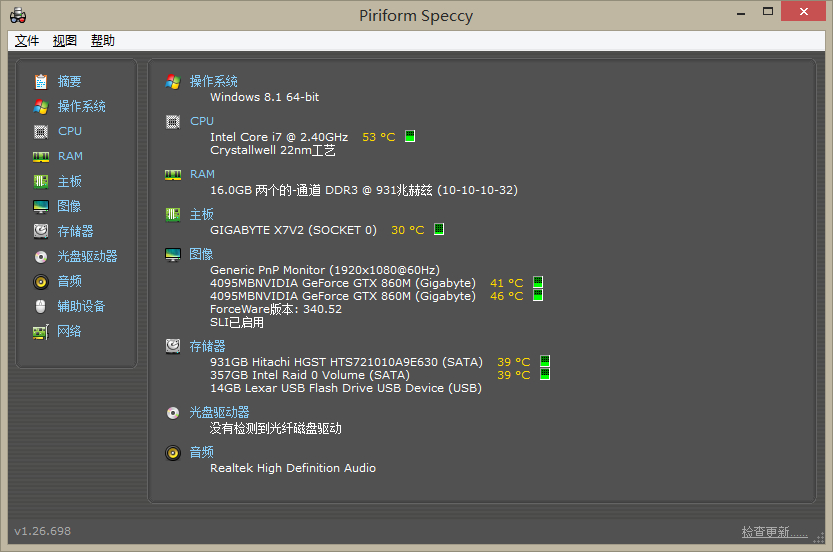Viewport: 833px width, 552px height.
Task: Open the 文件 menu
Action: pyautogui.click(x=27, y=41)
